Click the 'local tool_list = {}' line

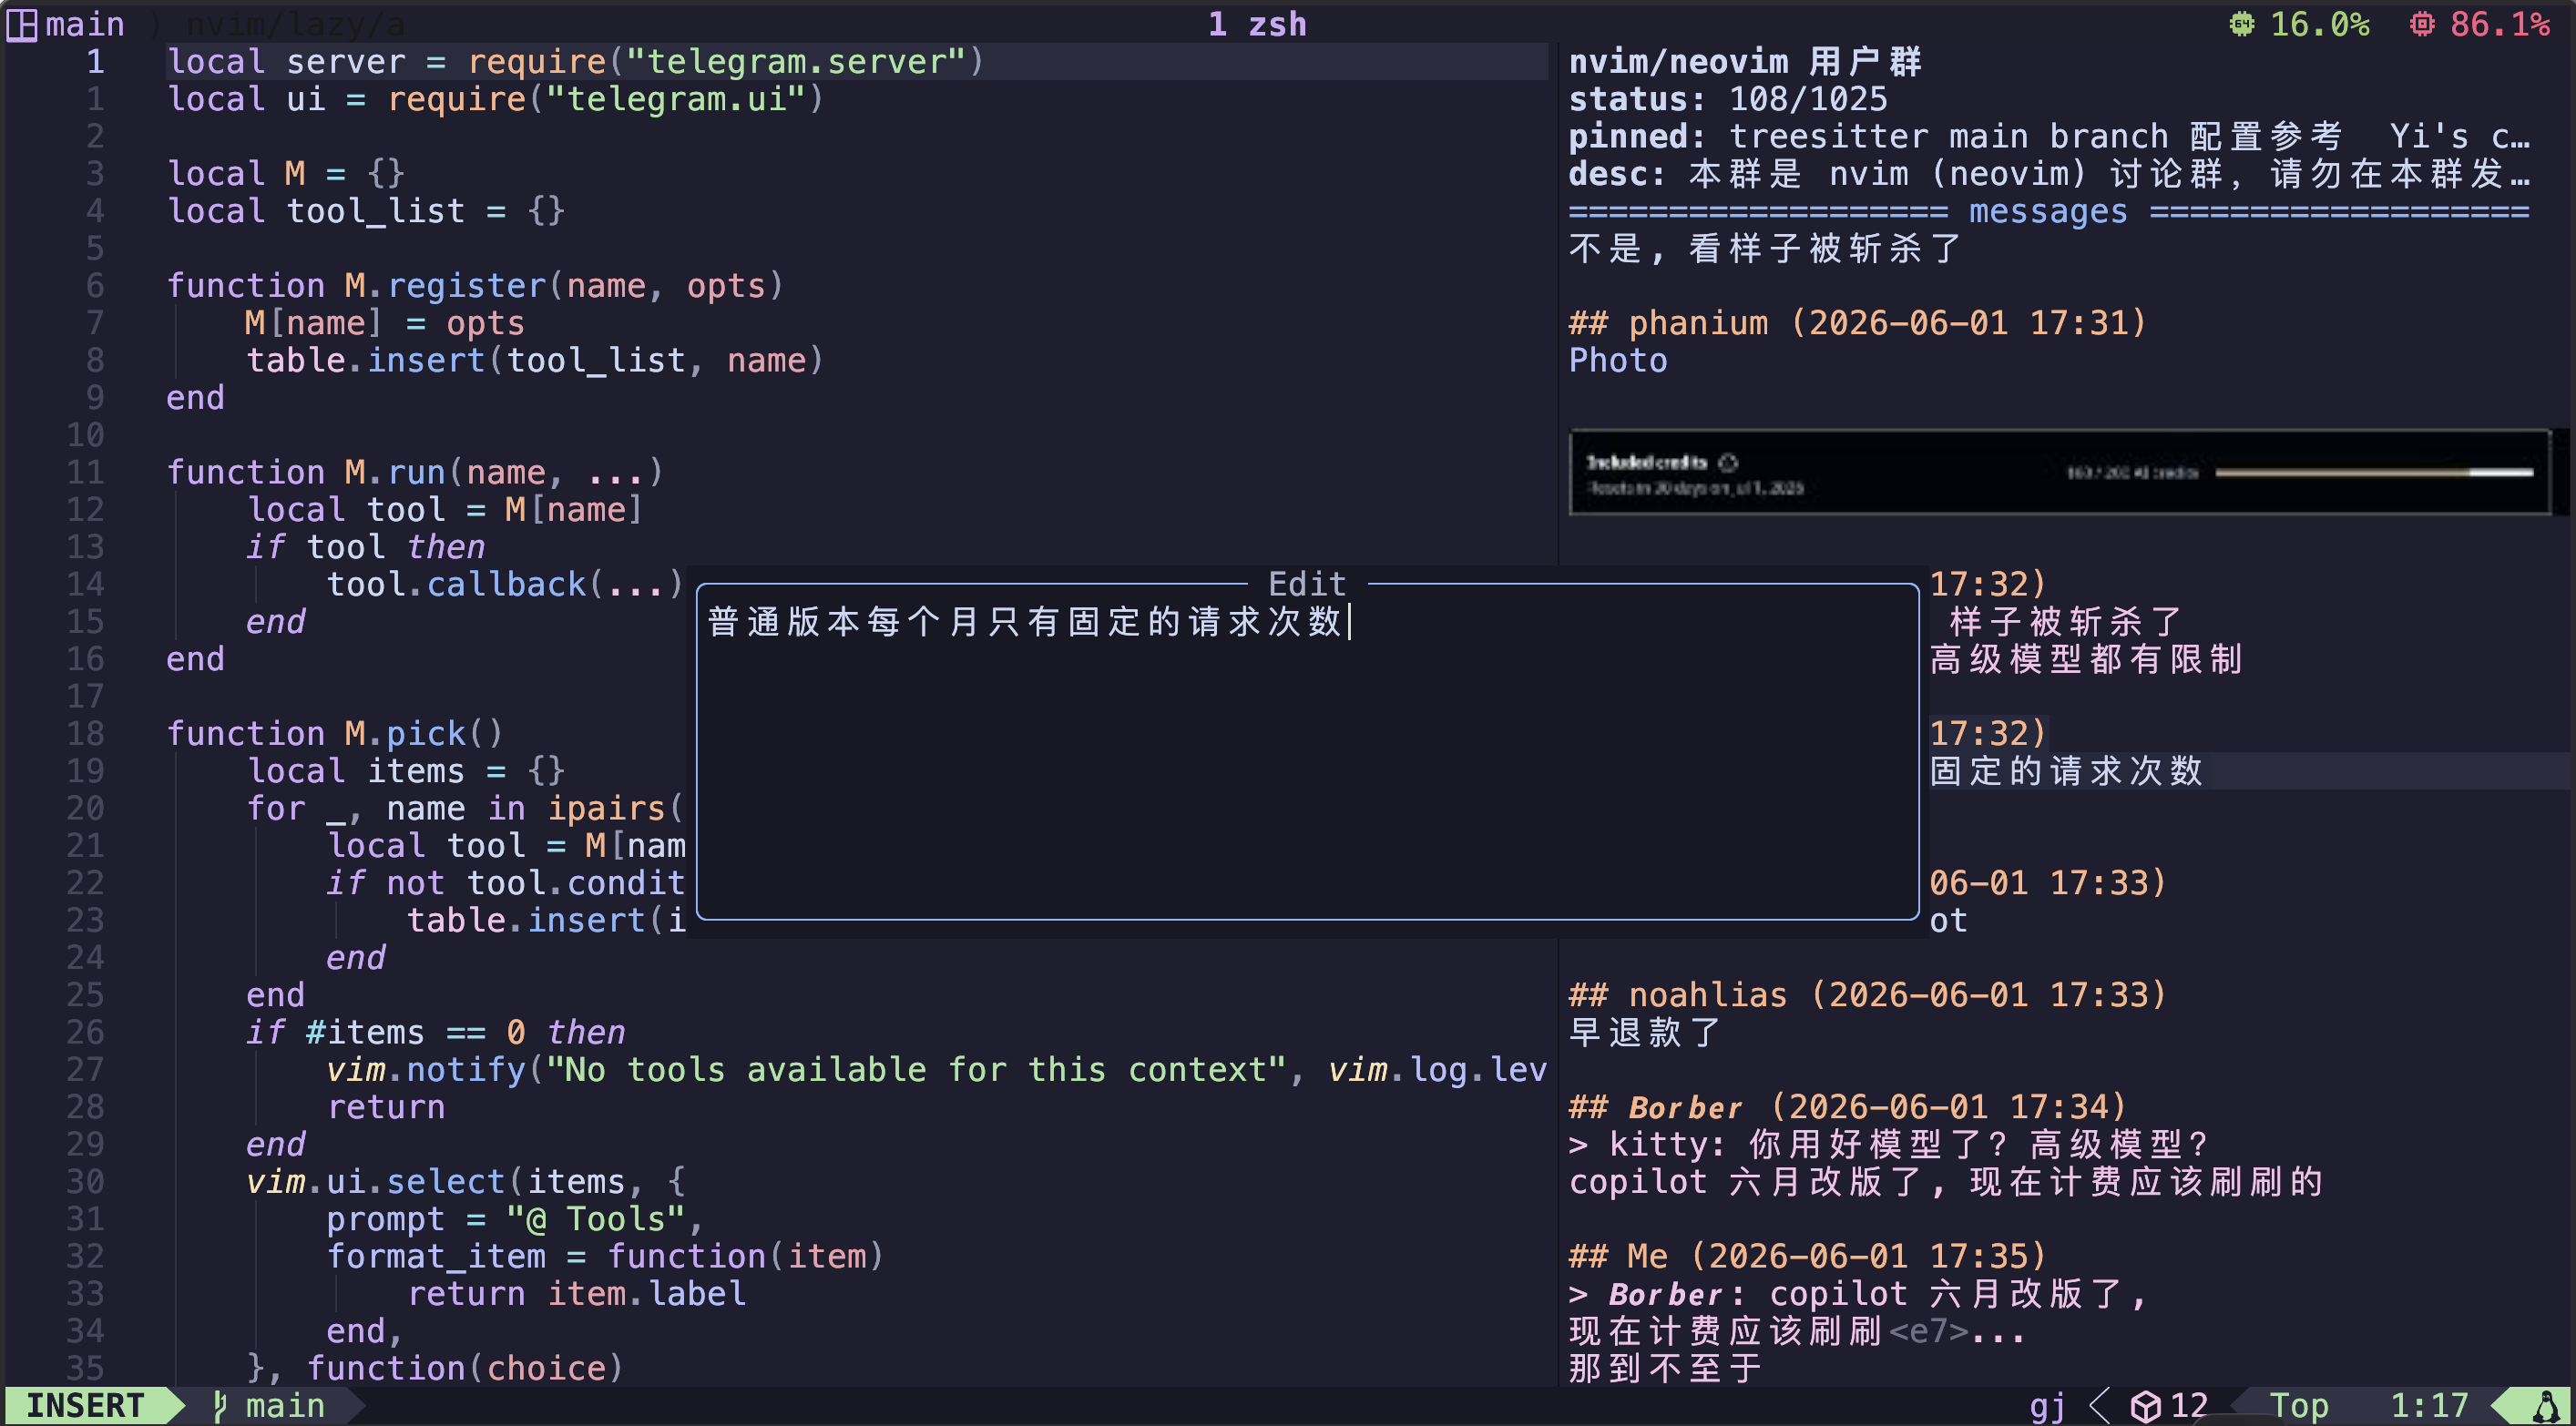tap(365, 211)
